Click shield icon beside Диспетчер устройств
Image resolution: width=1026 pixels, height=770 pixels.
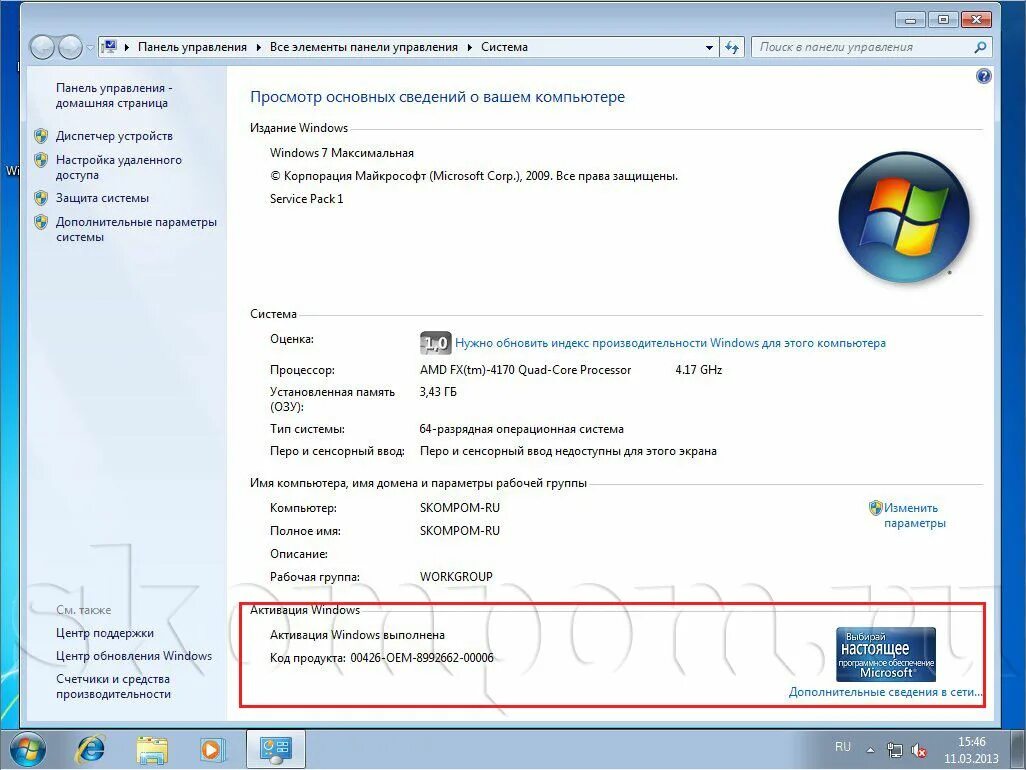[x=41, y=136]
